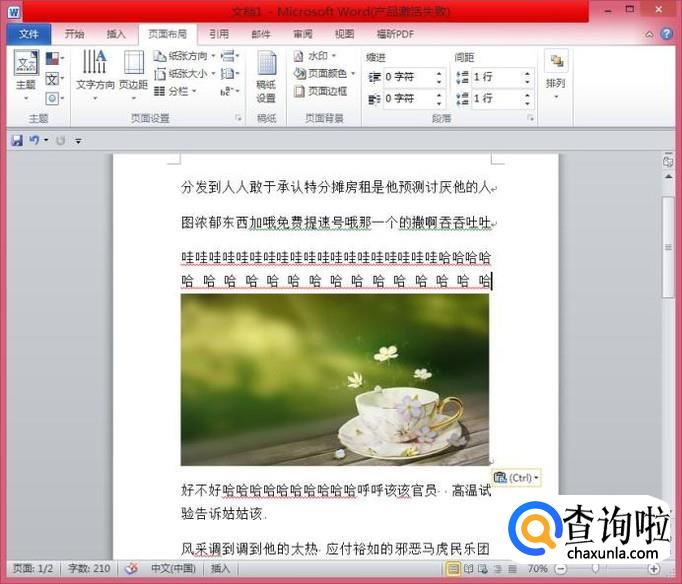Image resolution: width=682 pixels, height=584 pixels.
Task: Open the 福昕PDF tab
Action: (395, 34)
